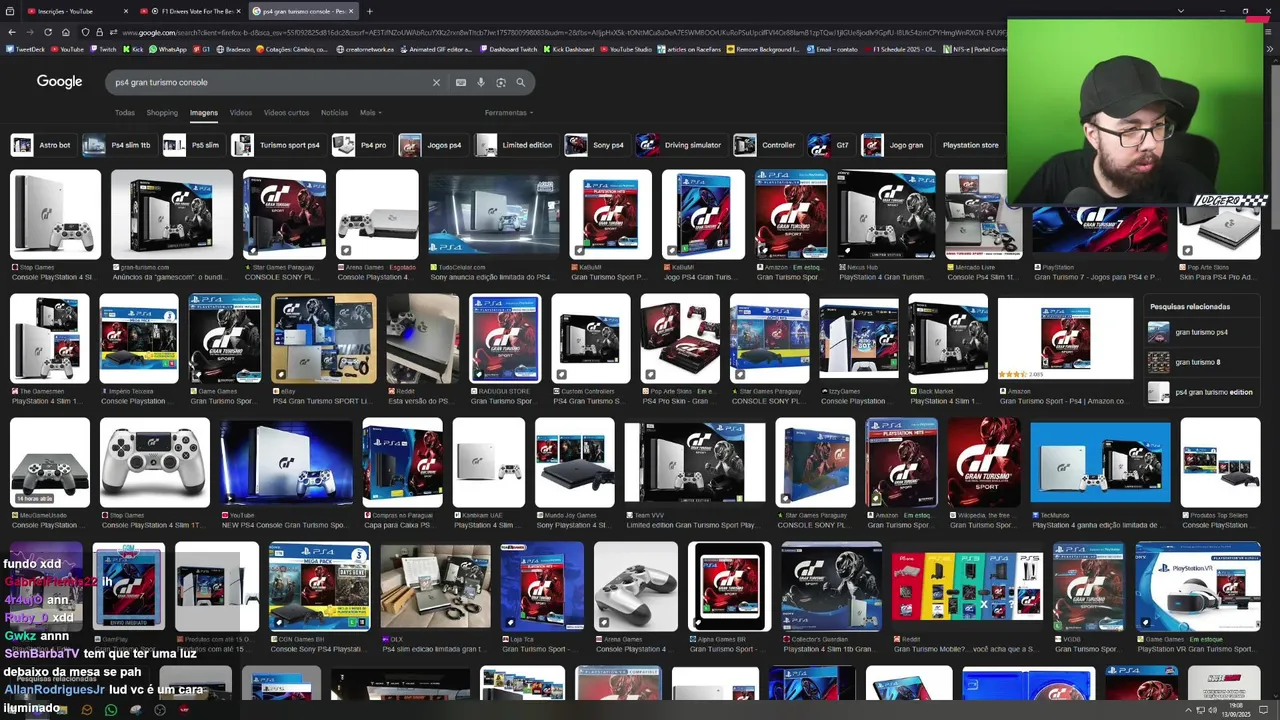The width and height of the screenshot is (1280, 720).
Task: Open the Kick Dashboard bookmark
Action: coord(570,49)
